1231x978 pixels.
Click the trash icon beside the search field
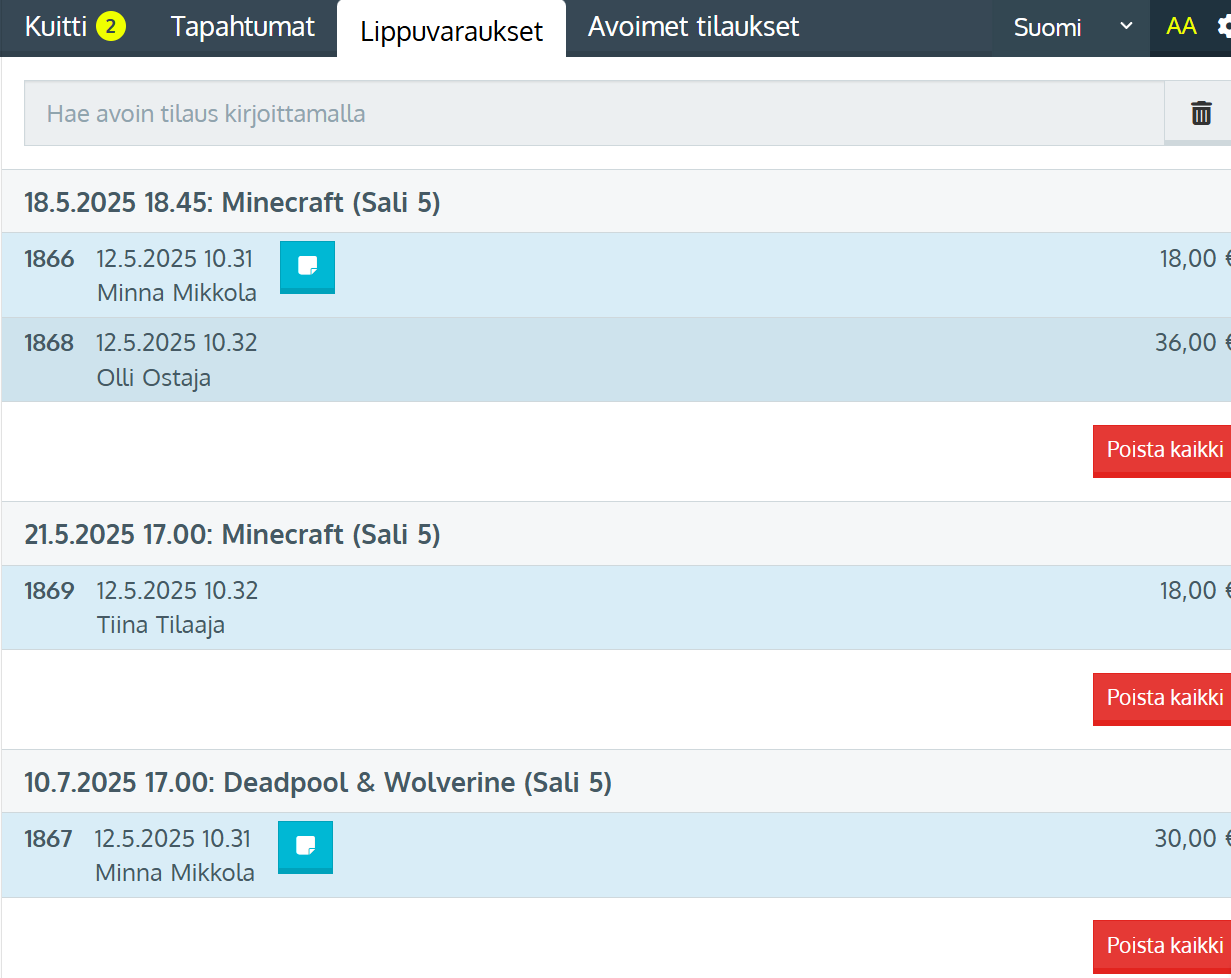tap(1200, 113)
